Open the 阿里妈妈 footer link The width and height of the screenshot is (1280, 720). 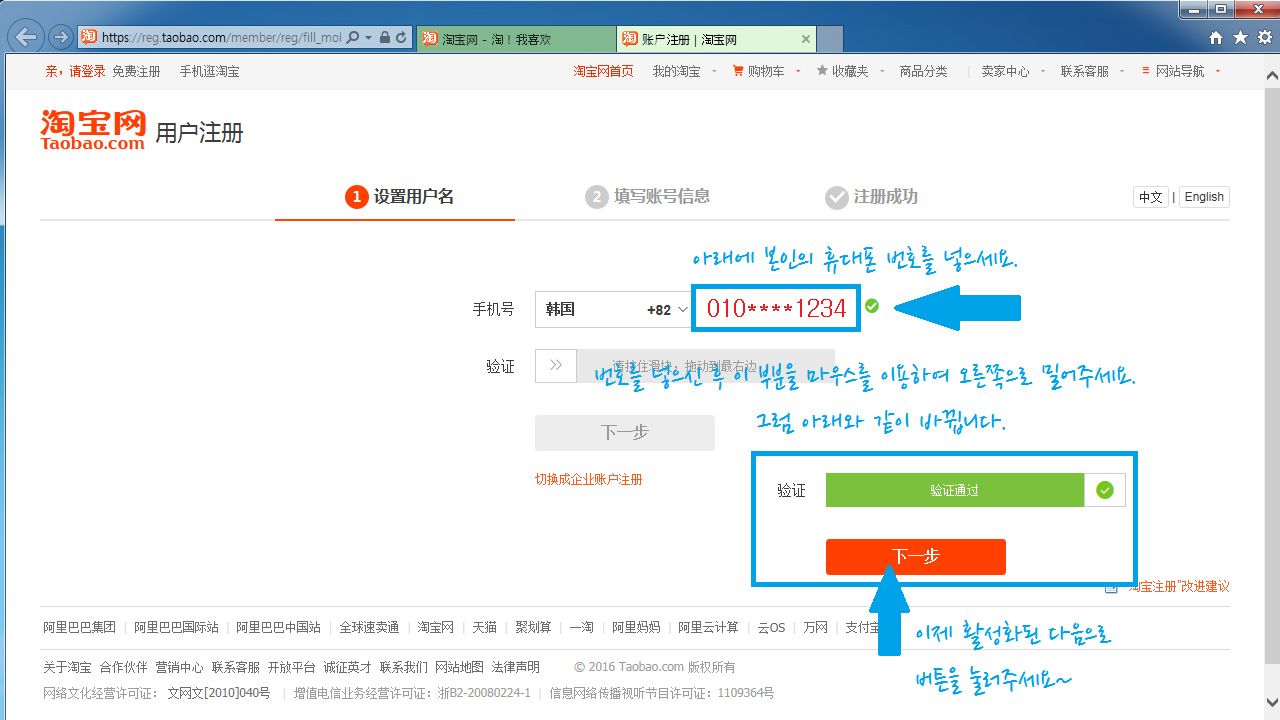coord(636,627)
